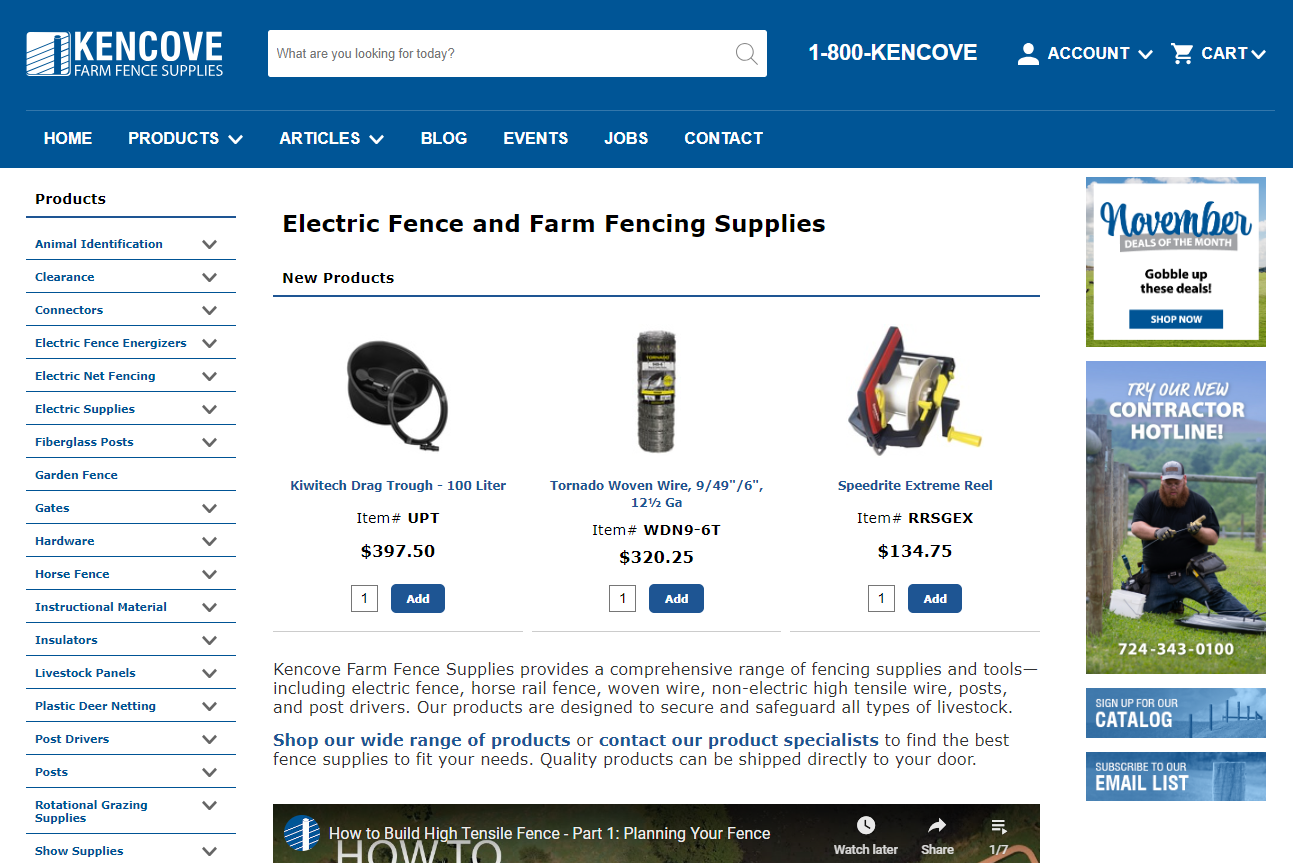1293x863 pixels.
Task: Click Shop Now in the November deals banner
Action: click(1175, 319)
